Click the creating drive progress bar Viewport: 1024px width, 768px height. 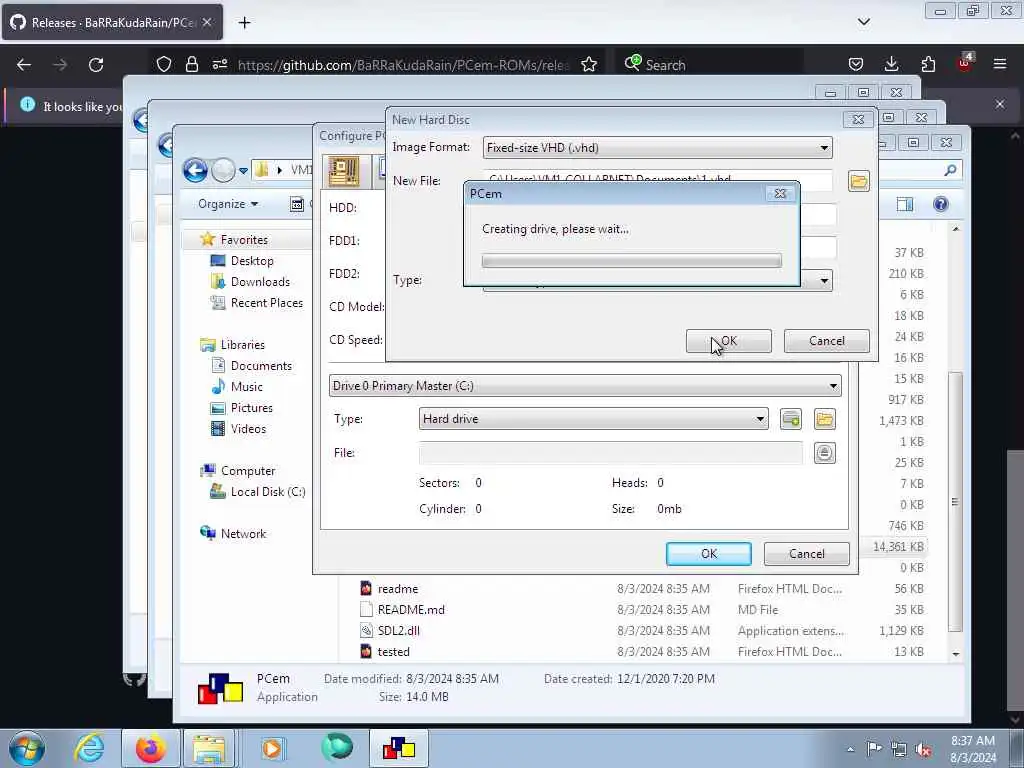click(632, 261)
